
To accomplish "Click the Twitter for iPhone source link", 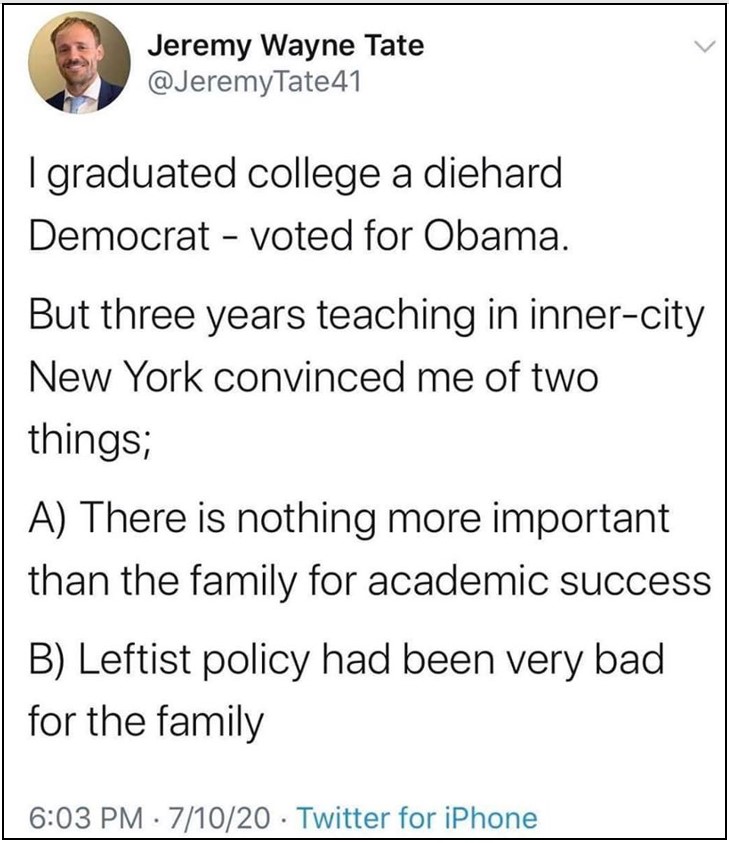I will (417, 818).
